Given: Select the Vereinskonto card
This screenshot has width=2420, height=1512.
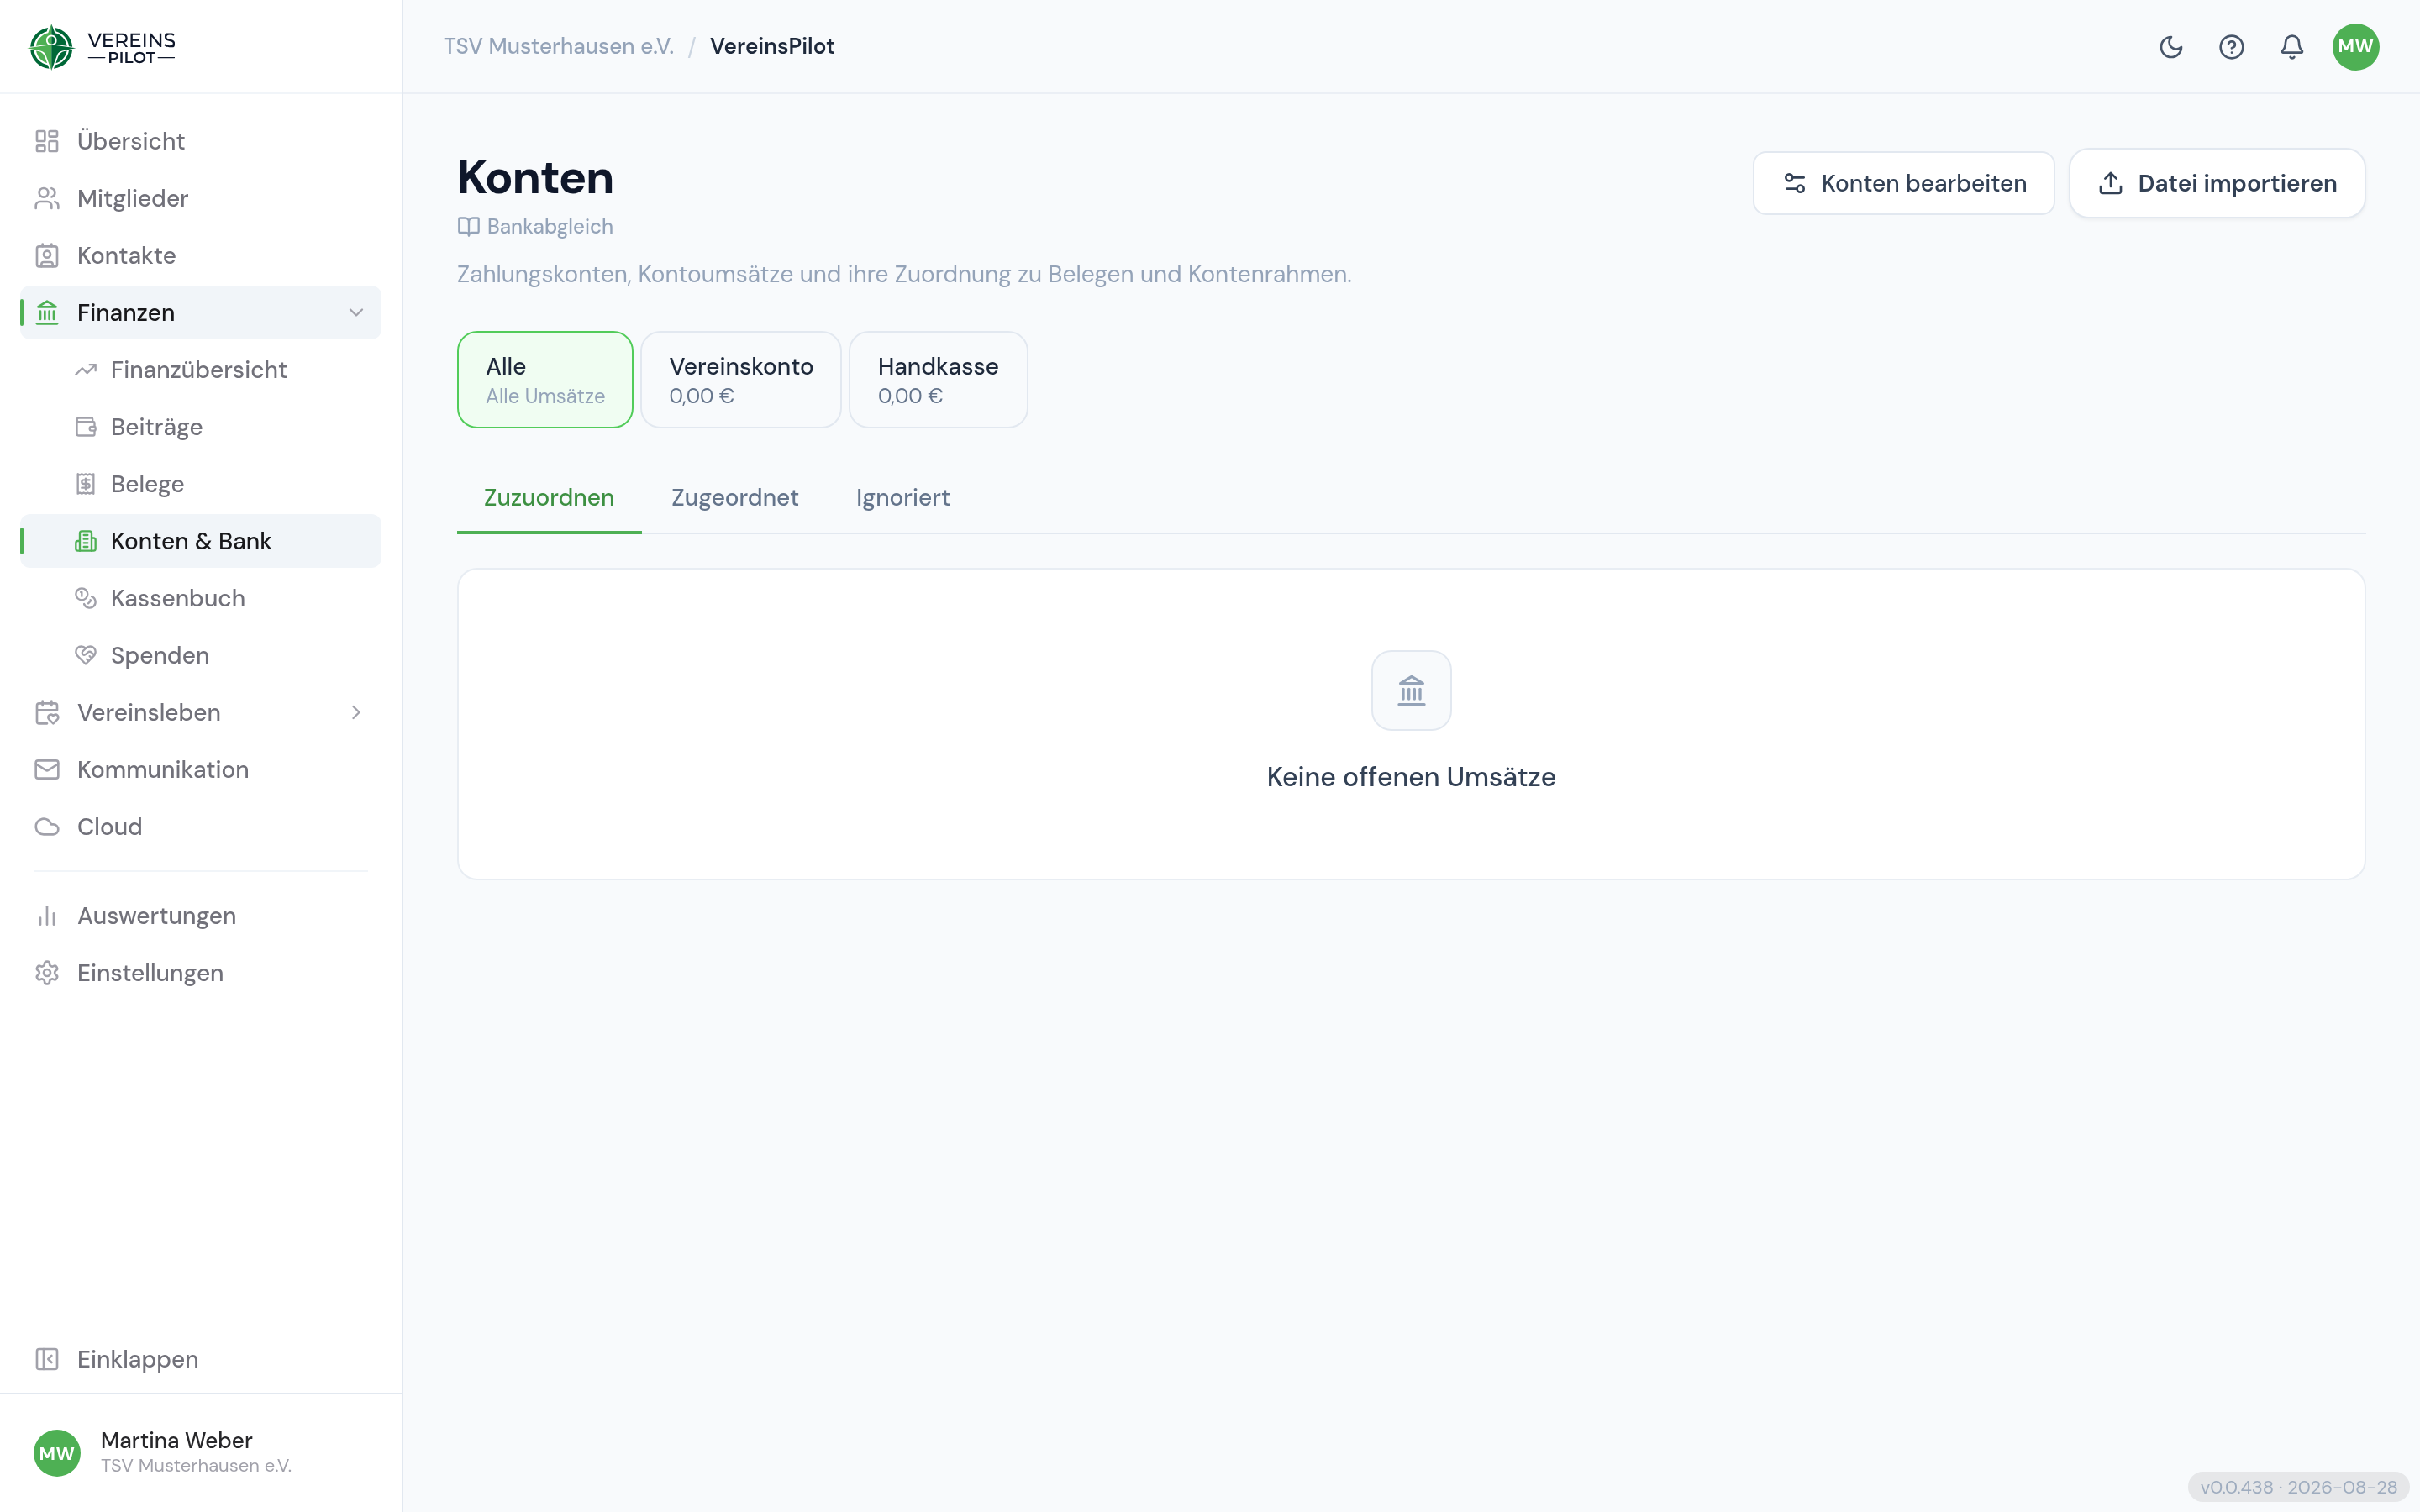Looking at the screenshot, I should coord(741,380).
